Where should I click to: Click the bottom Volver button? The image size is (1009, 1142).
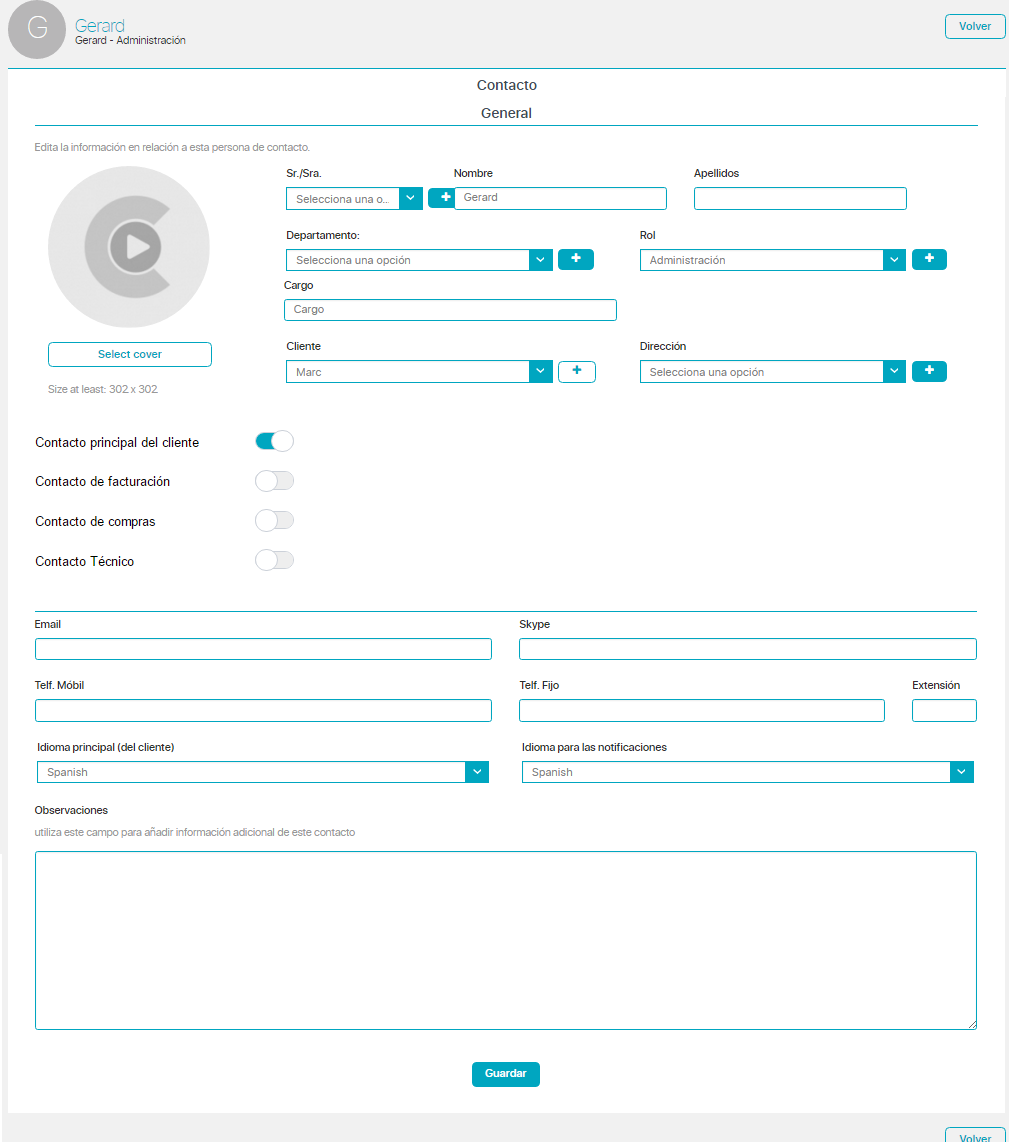click(x=975, y=1137)
